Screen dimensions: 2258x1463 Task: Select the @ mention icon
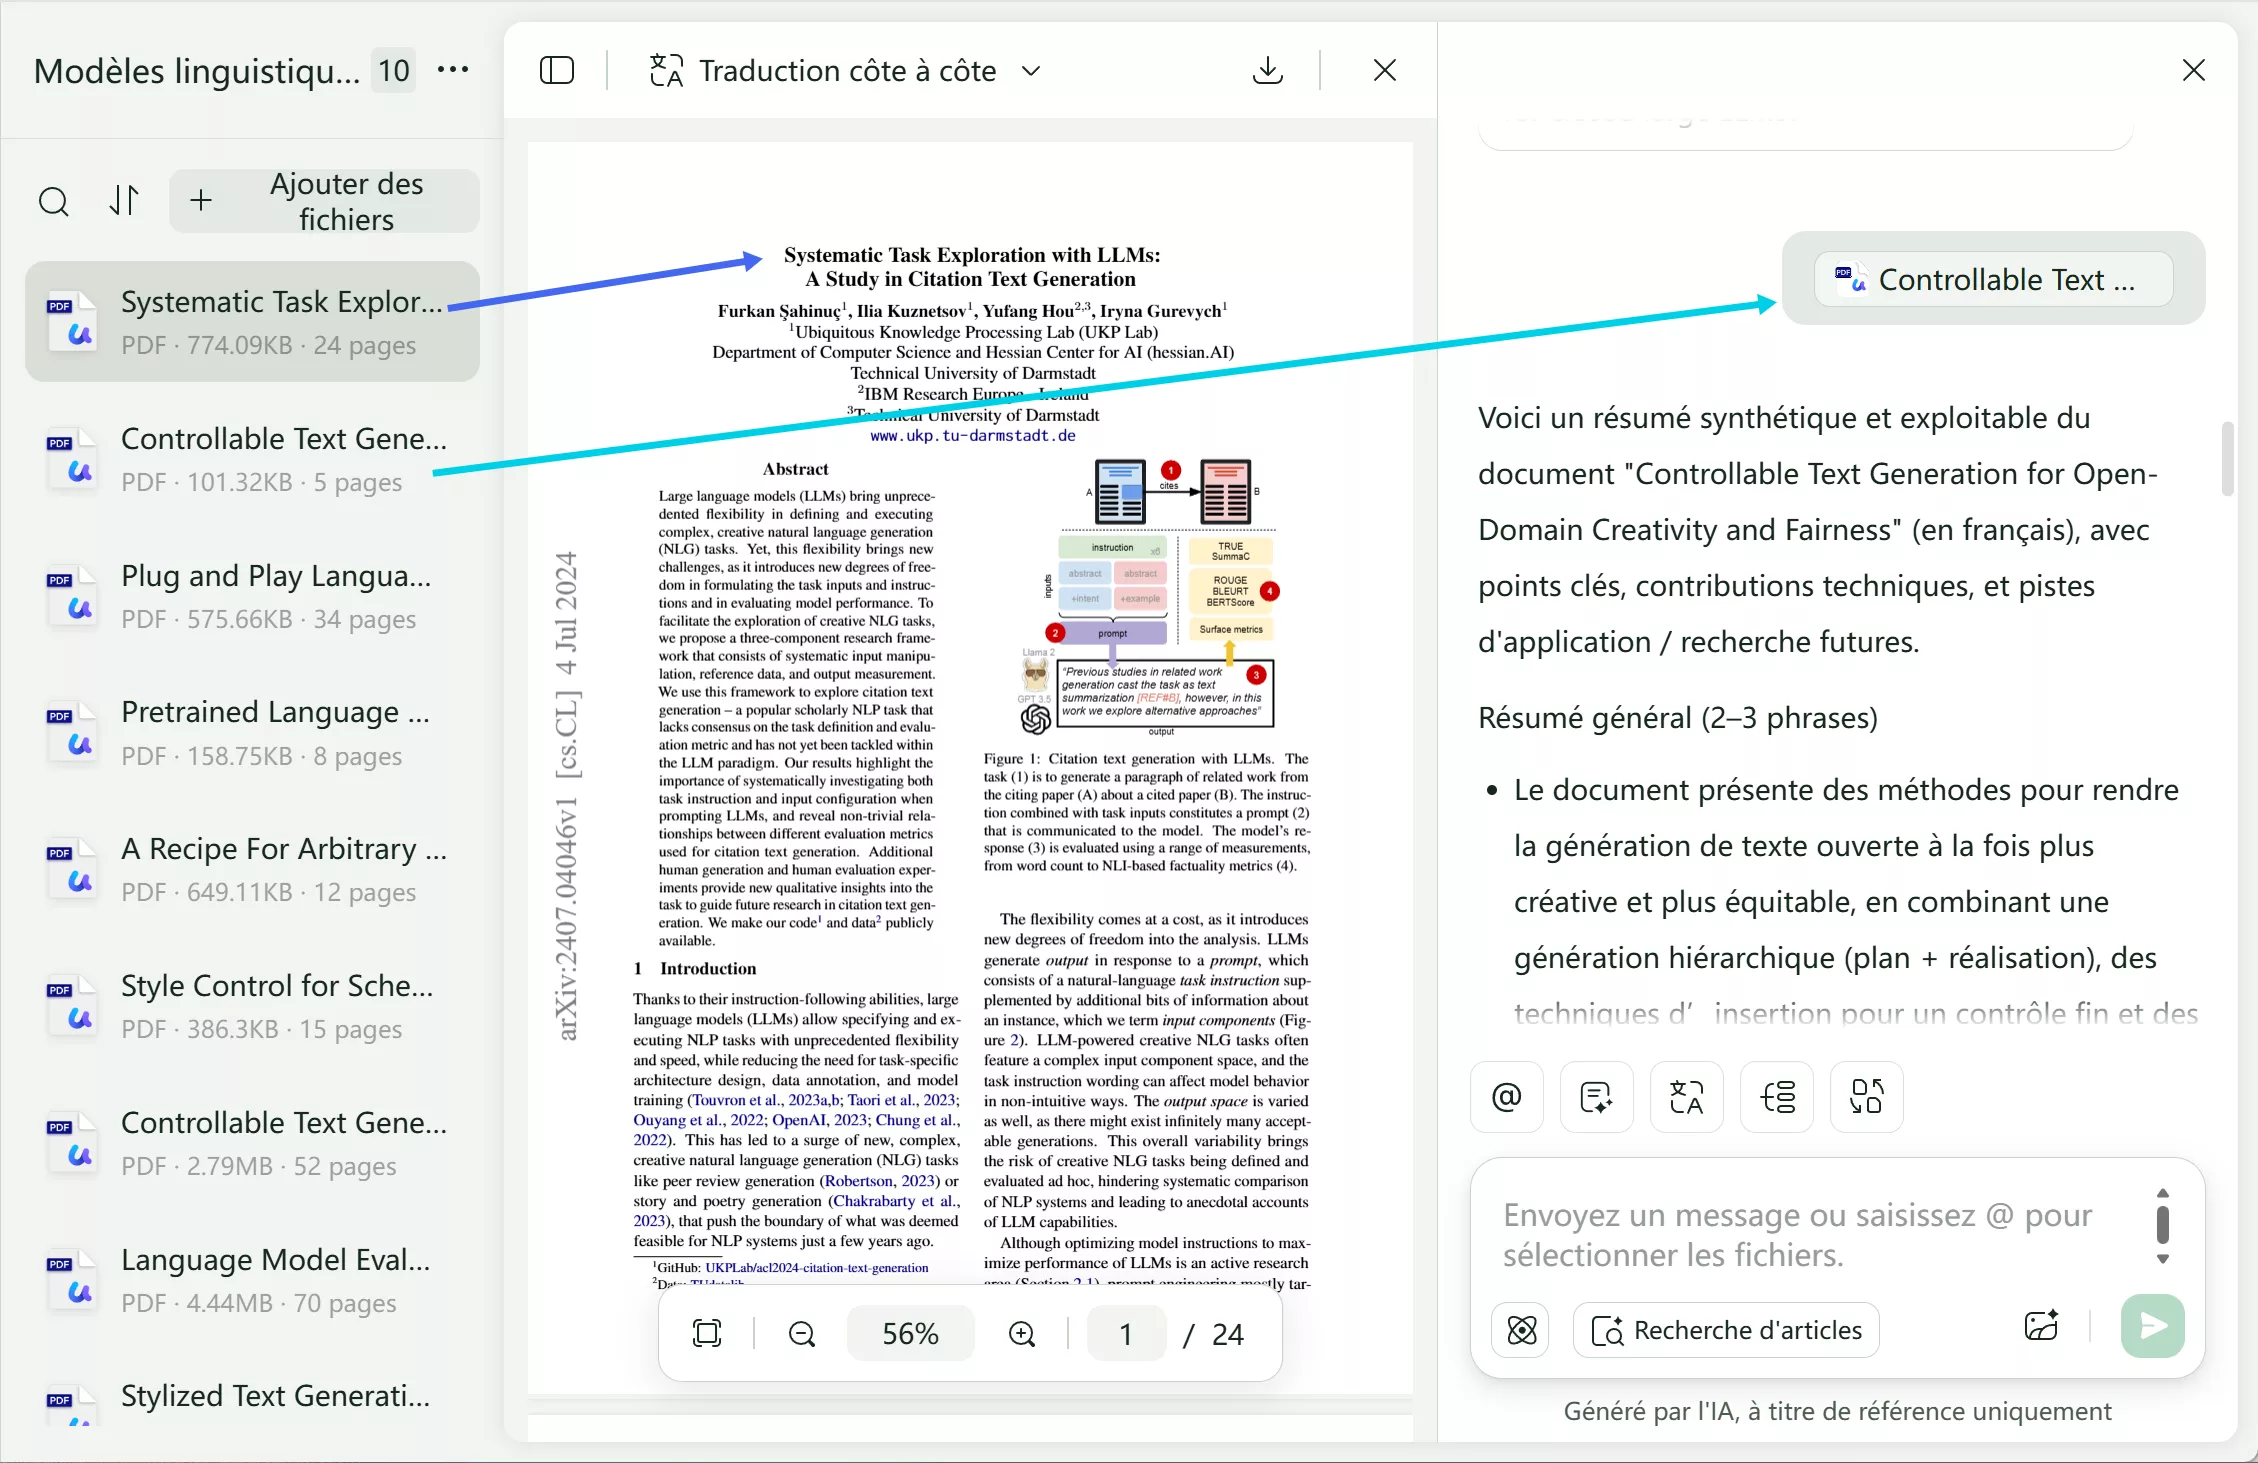tap(1506, 1097)
